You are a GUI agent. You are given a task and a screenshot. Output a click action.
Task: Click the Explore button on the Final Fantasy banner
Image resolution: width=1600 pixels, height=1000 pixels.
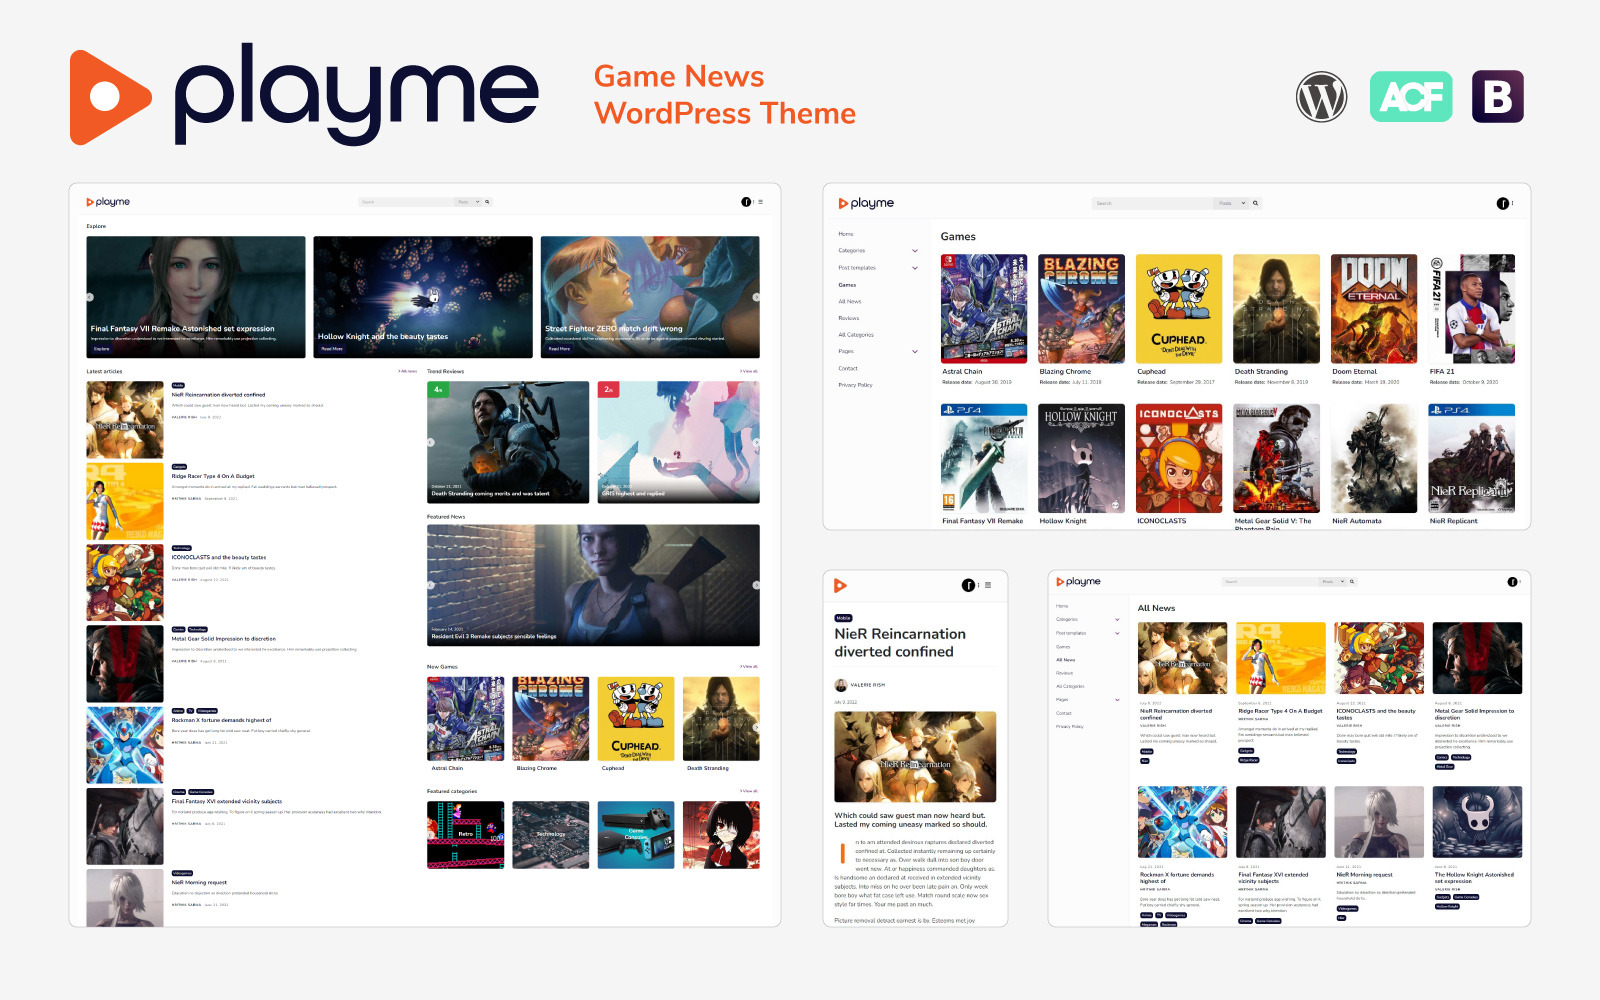coord(102,348)
